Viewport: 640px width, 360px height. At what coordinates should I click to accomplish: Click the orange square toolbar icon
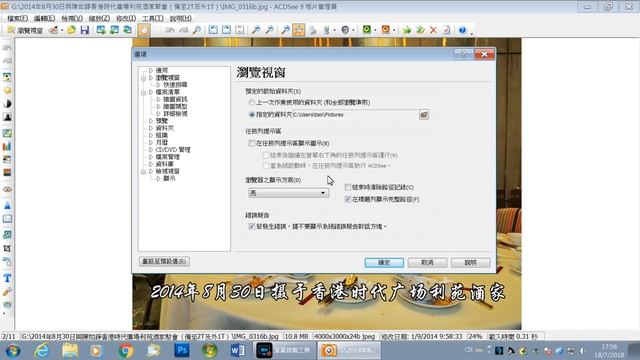(x=385, y=29)
